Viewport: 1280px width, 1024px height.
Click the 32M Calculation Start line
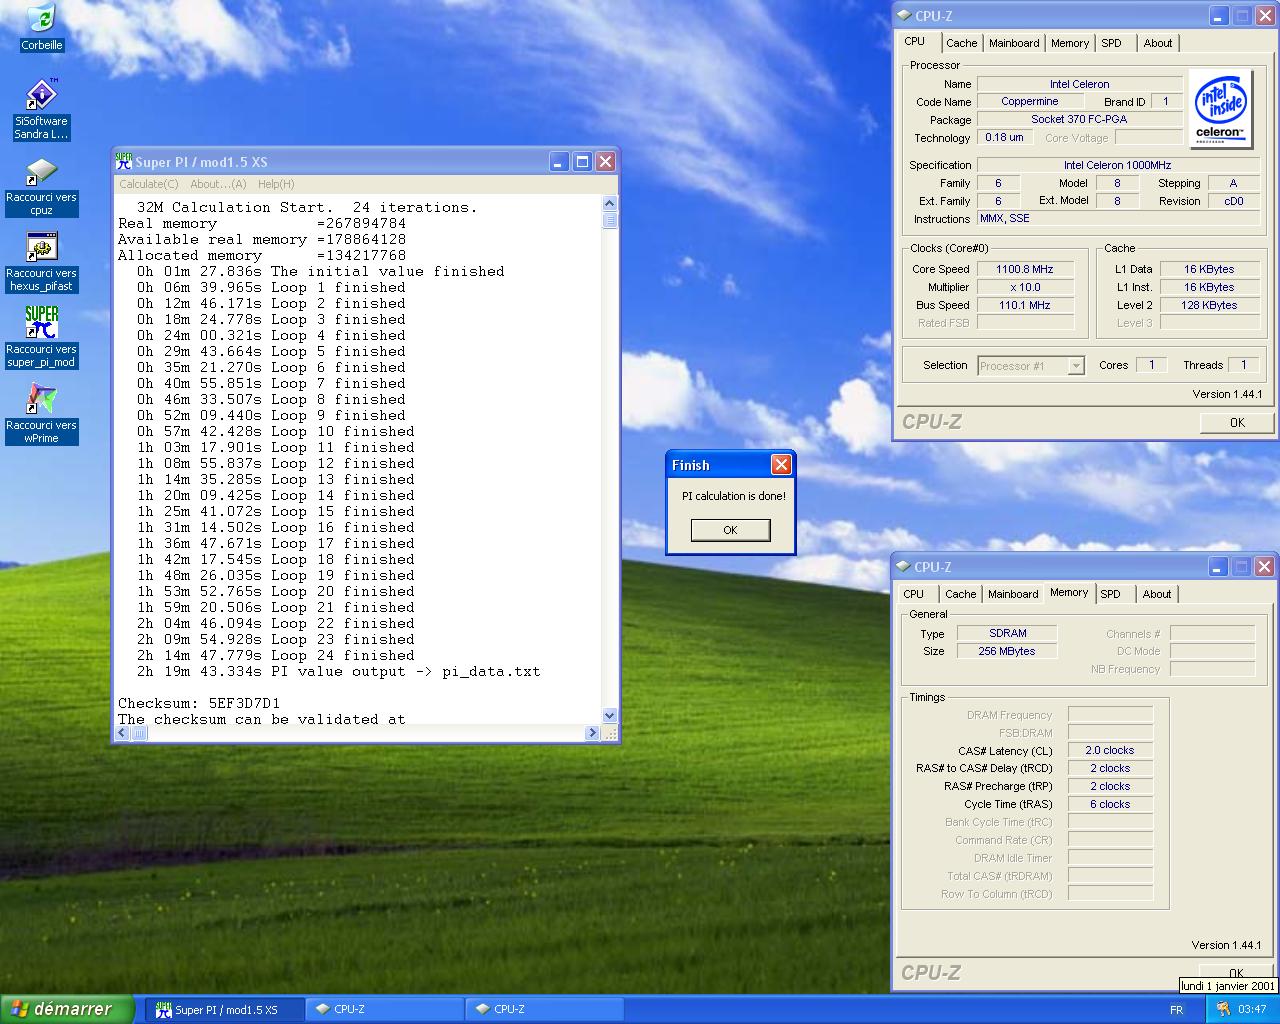(307, 207)
